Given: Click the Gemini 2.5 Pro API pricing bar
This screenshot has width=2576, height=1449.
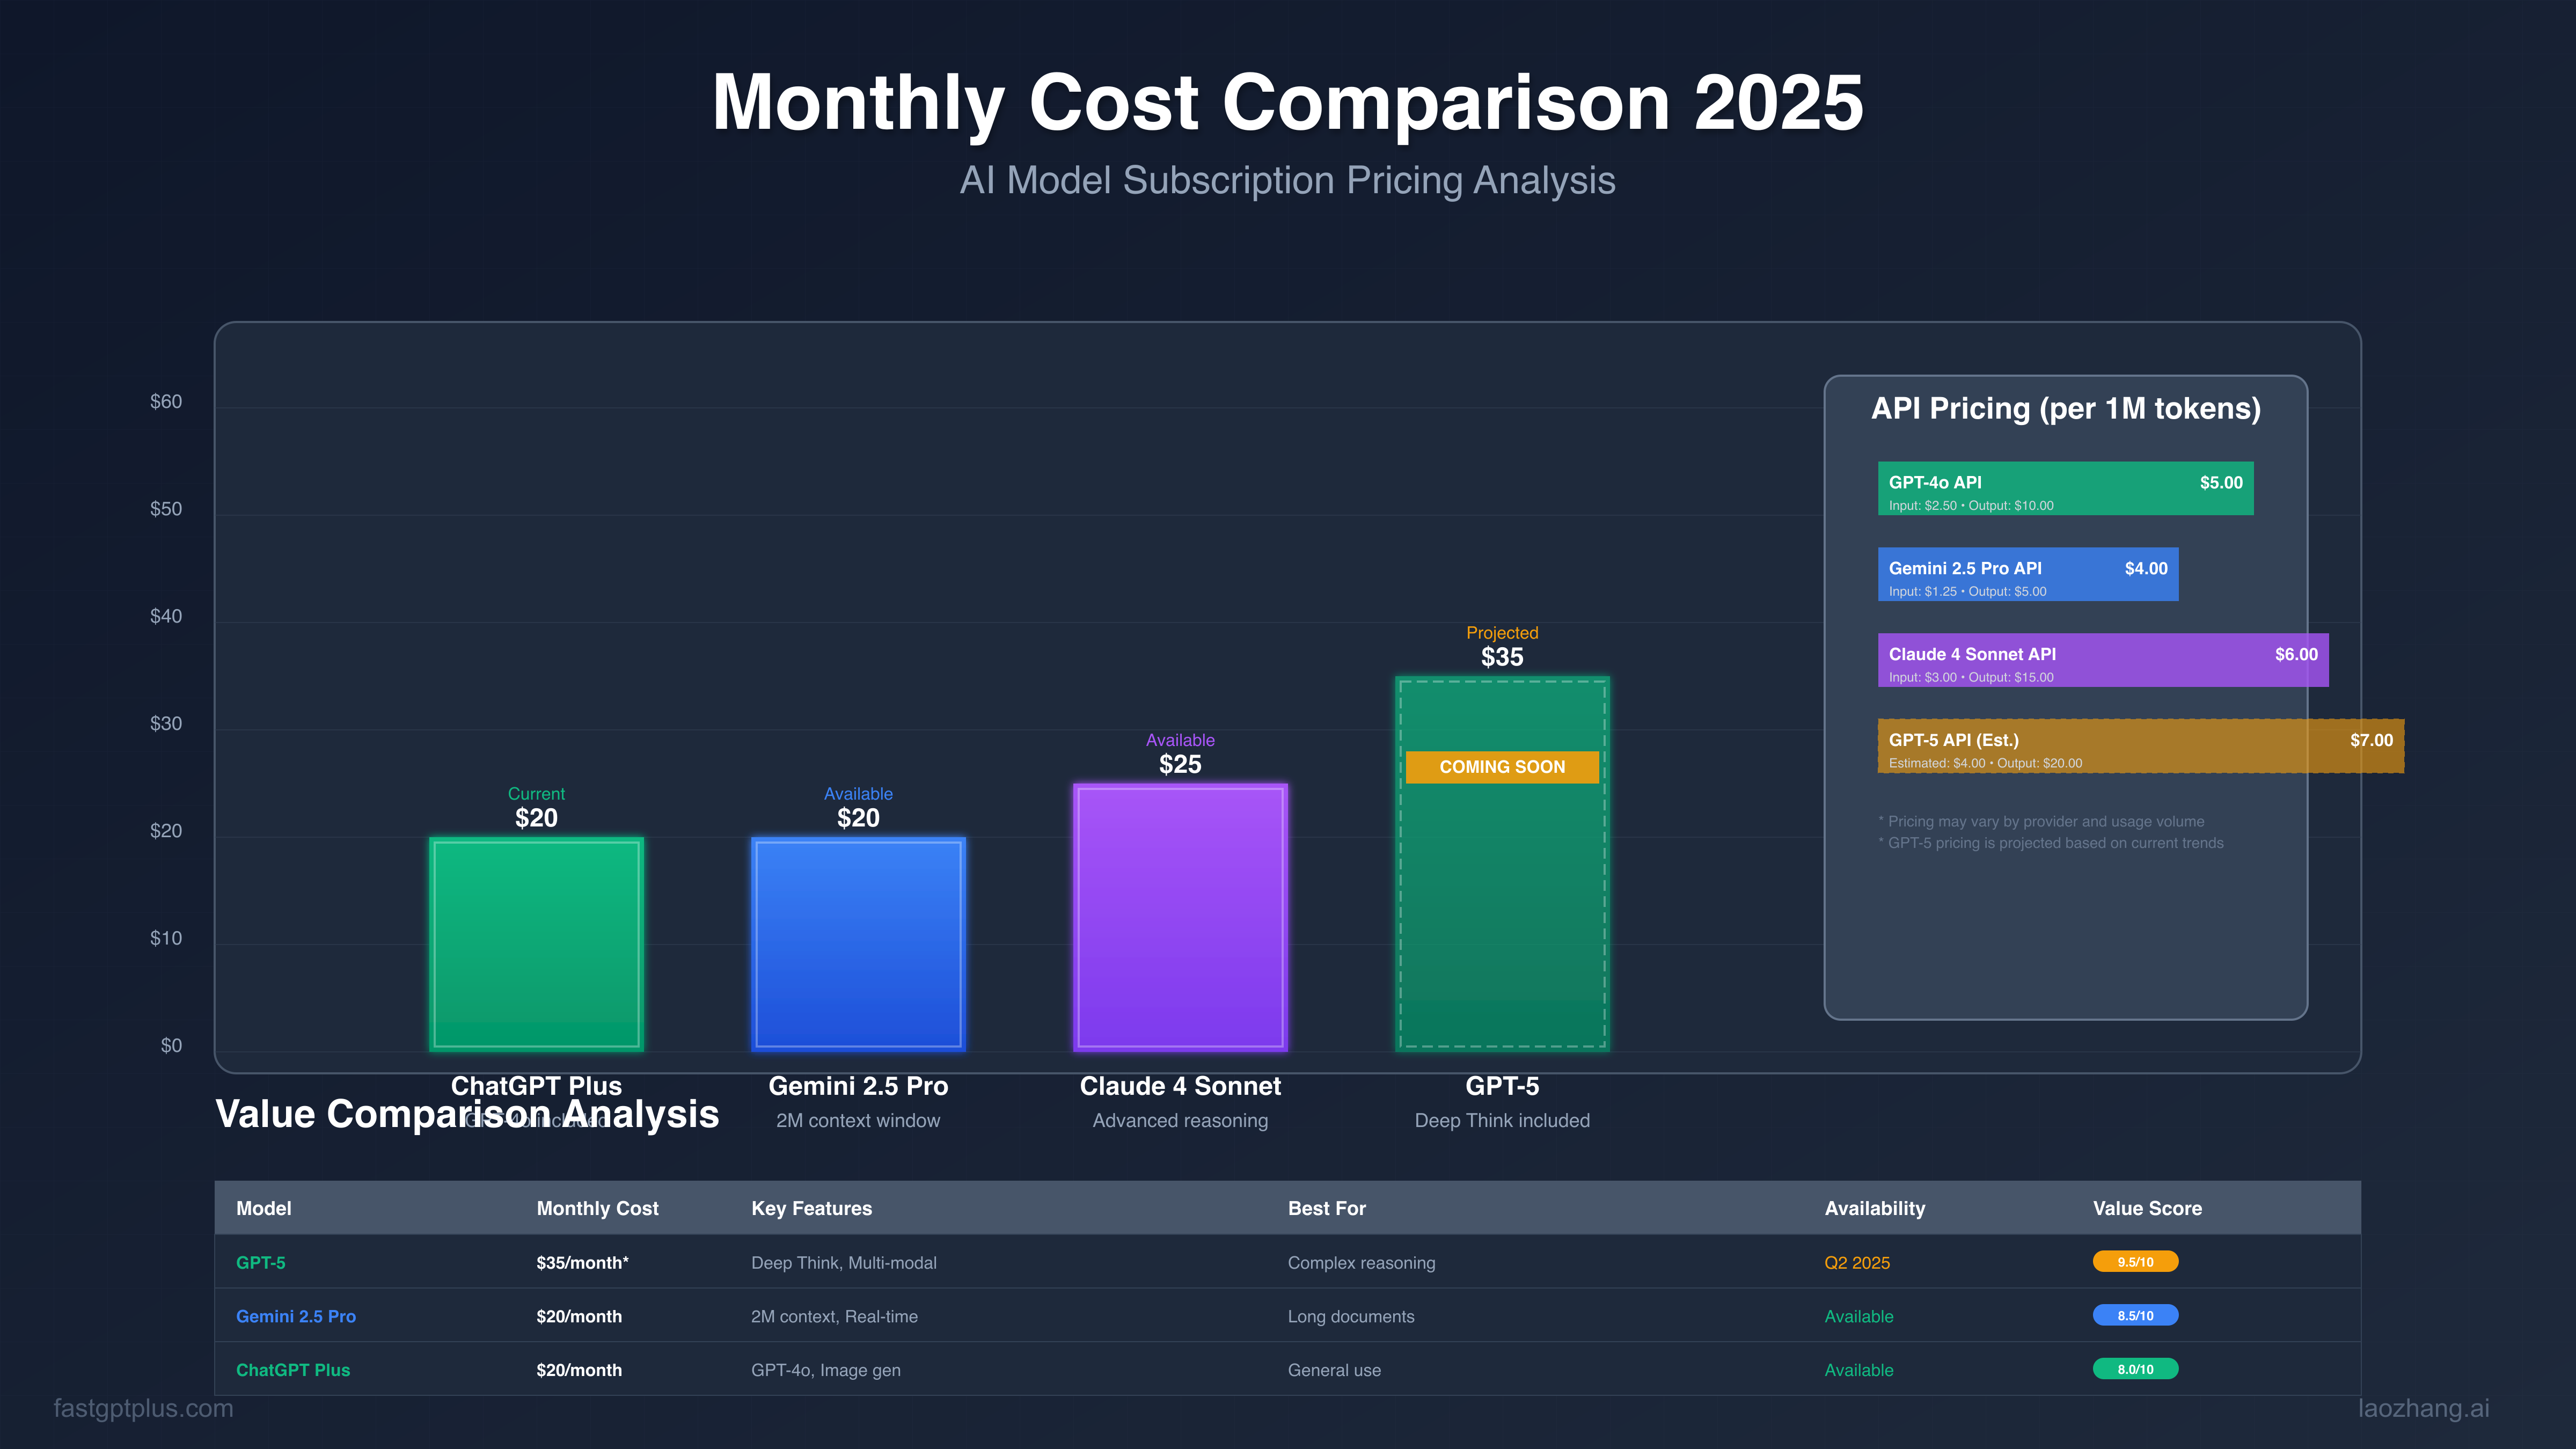Looking at the screenshot, I should pos(2028,574).
